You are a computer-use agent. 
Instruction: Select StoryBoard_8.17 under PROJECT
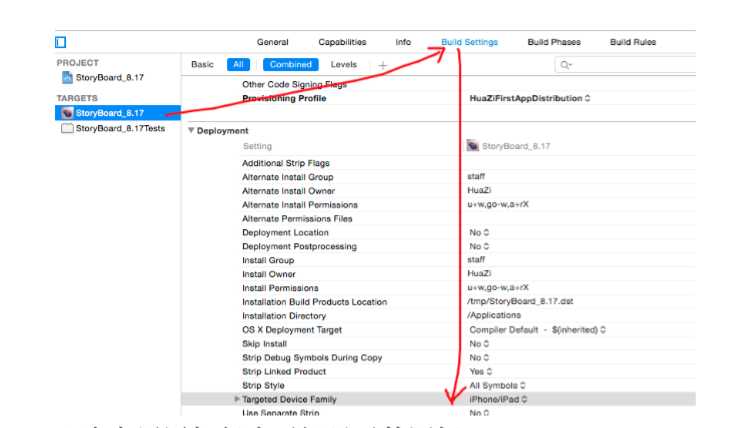point(109,77)
